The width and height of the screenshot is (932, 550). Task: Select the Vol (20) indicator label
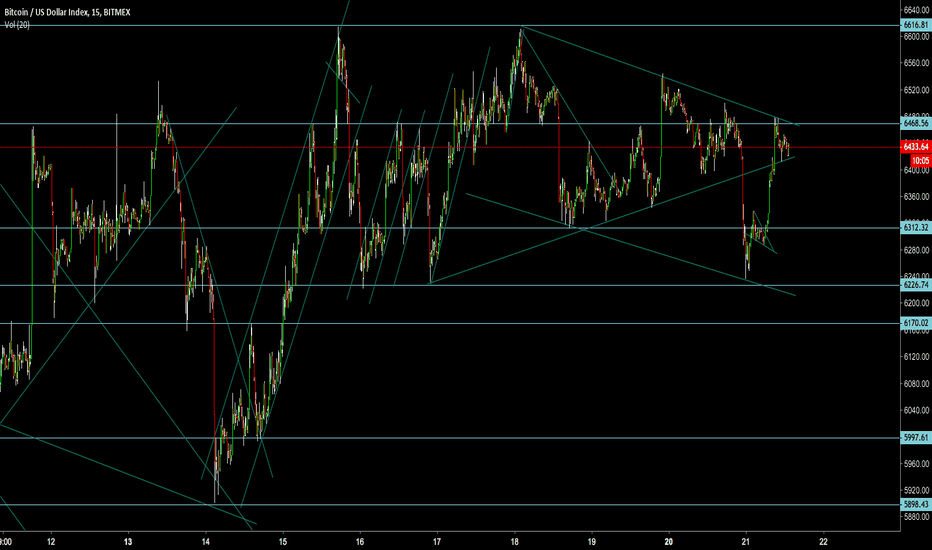tap(17, 25)
